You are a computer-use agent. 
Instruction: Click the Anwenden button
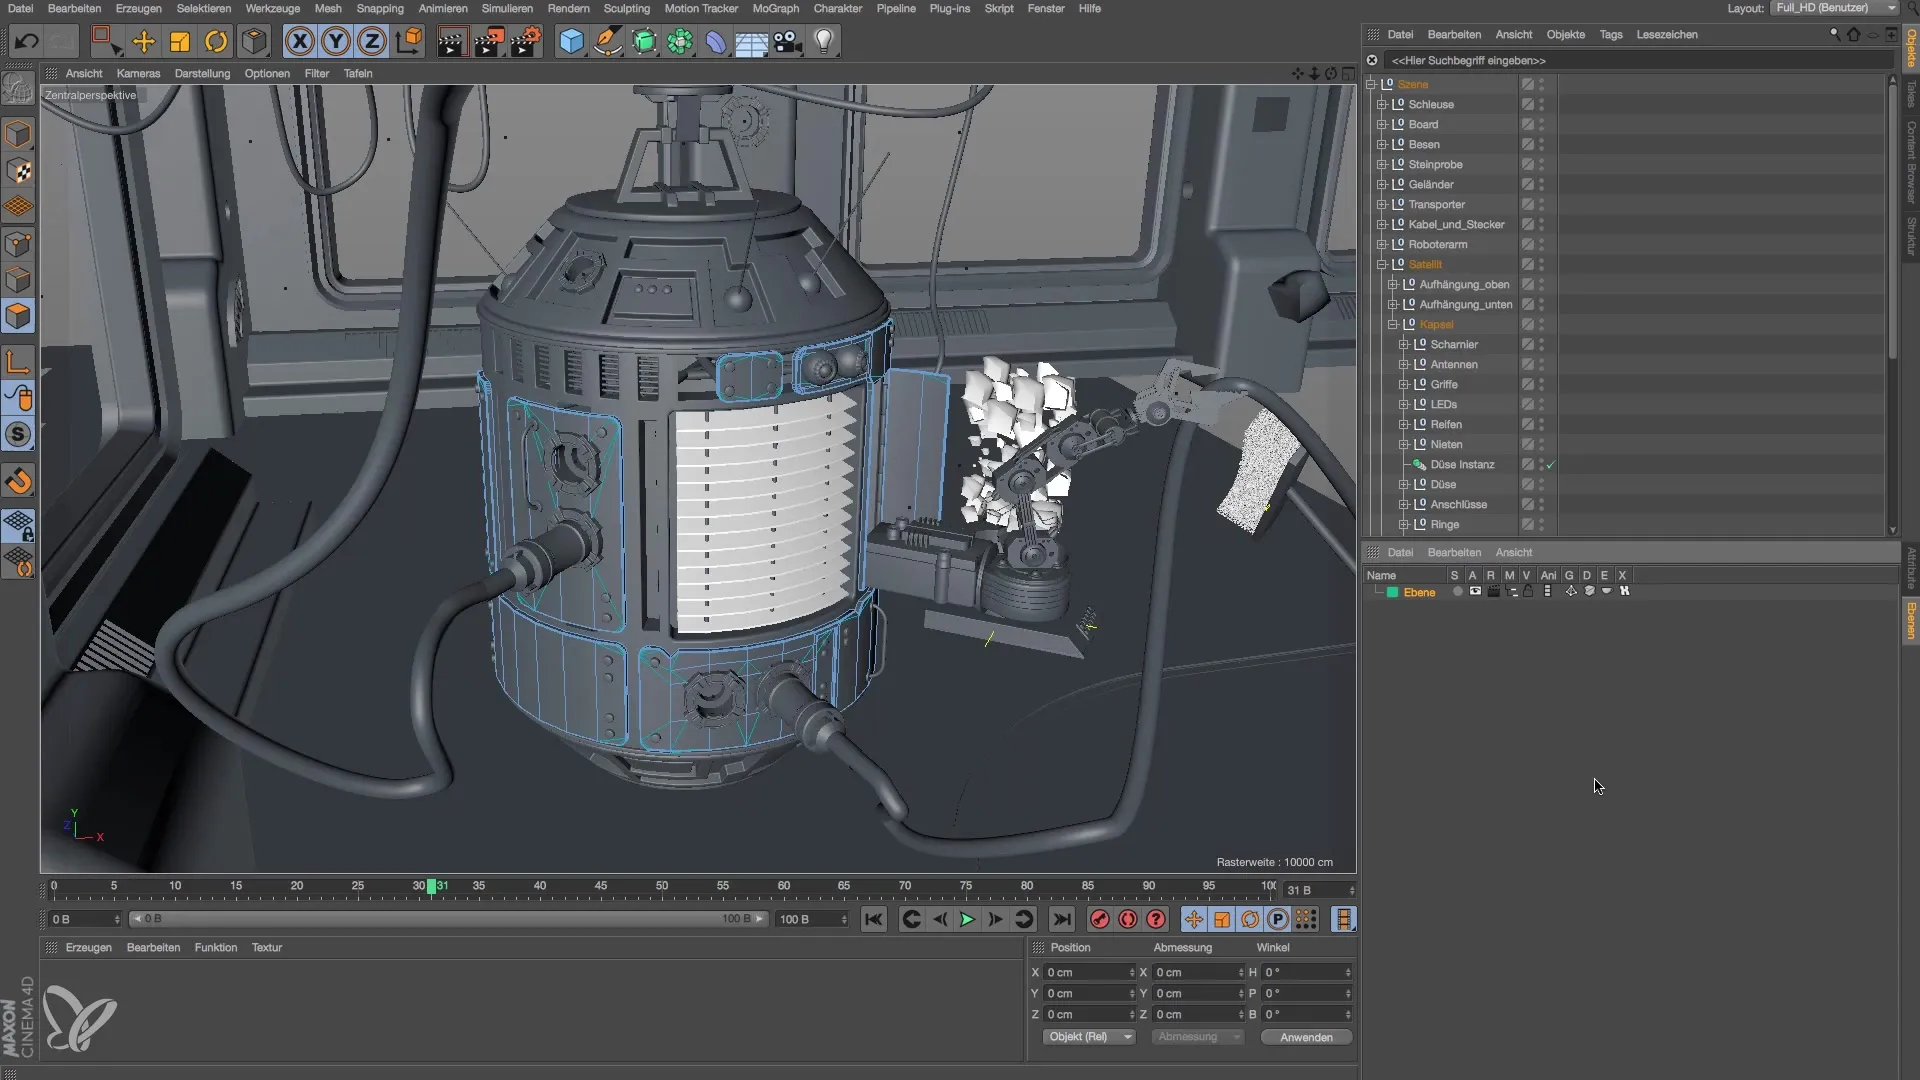1306,1037
